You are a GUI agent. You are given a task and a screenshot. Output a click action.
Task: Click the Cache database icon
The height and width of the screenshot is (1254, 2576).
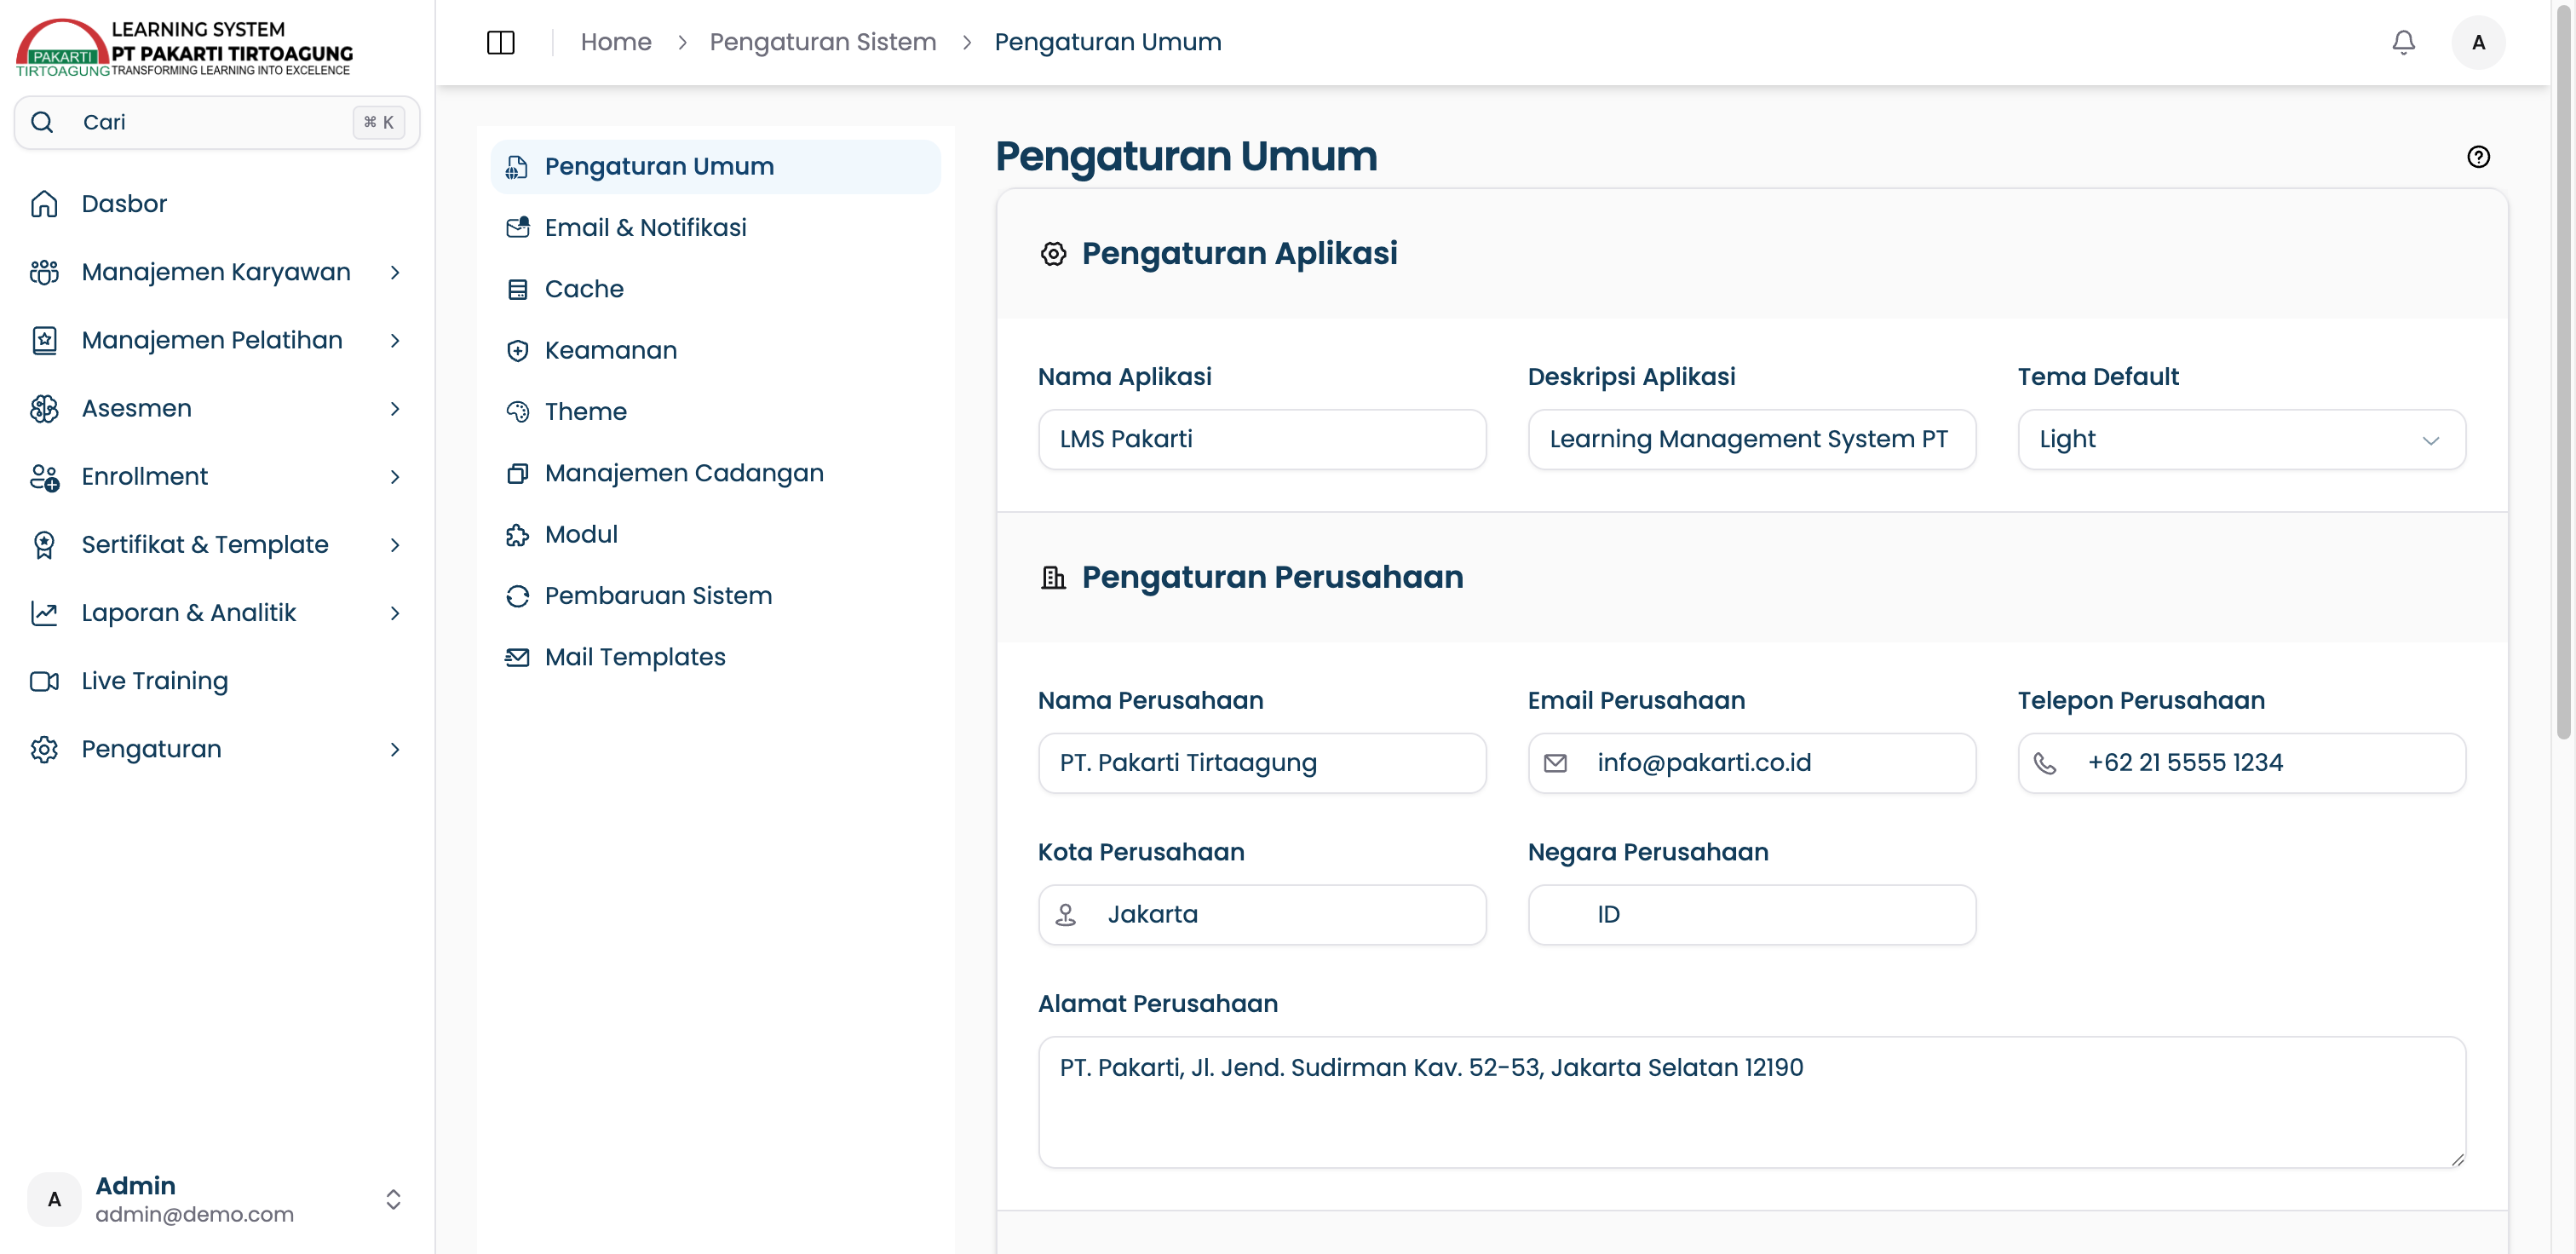517,289
